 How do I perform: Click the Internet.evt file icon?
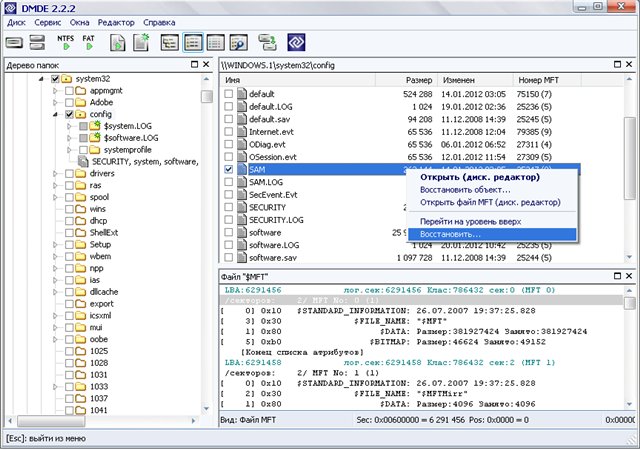(242, 132)
